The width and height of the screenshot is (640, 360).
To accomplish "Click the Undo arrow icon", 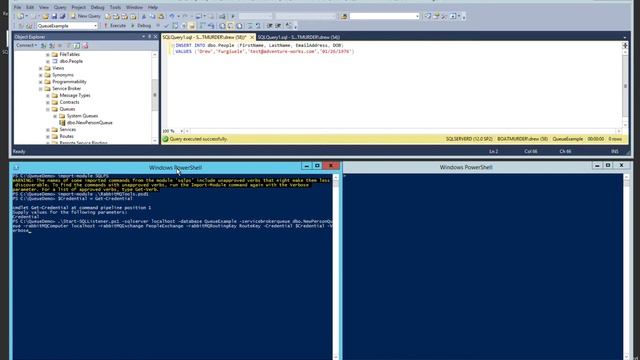I will 172,16.
